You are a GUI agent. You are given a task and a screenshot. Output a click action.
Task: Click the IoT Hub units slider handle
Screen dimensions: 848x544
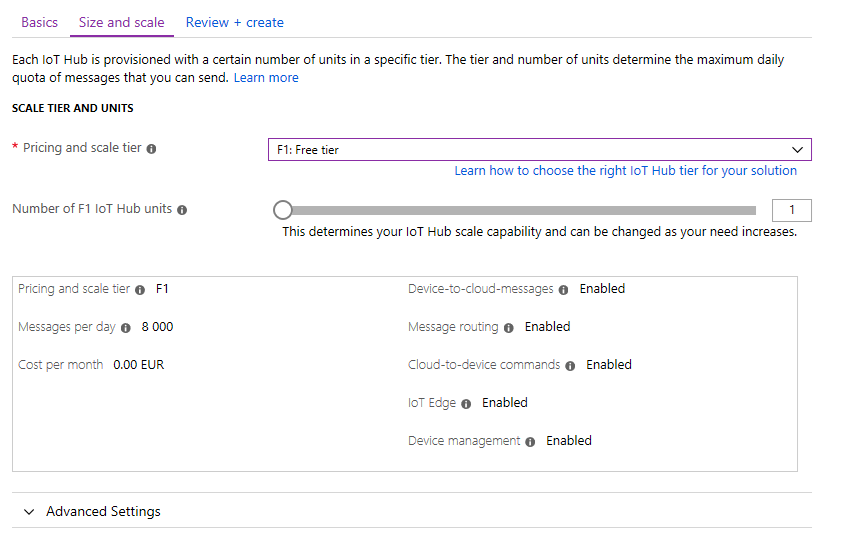(x=283, y=210)
